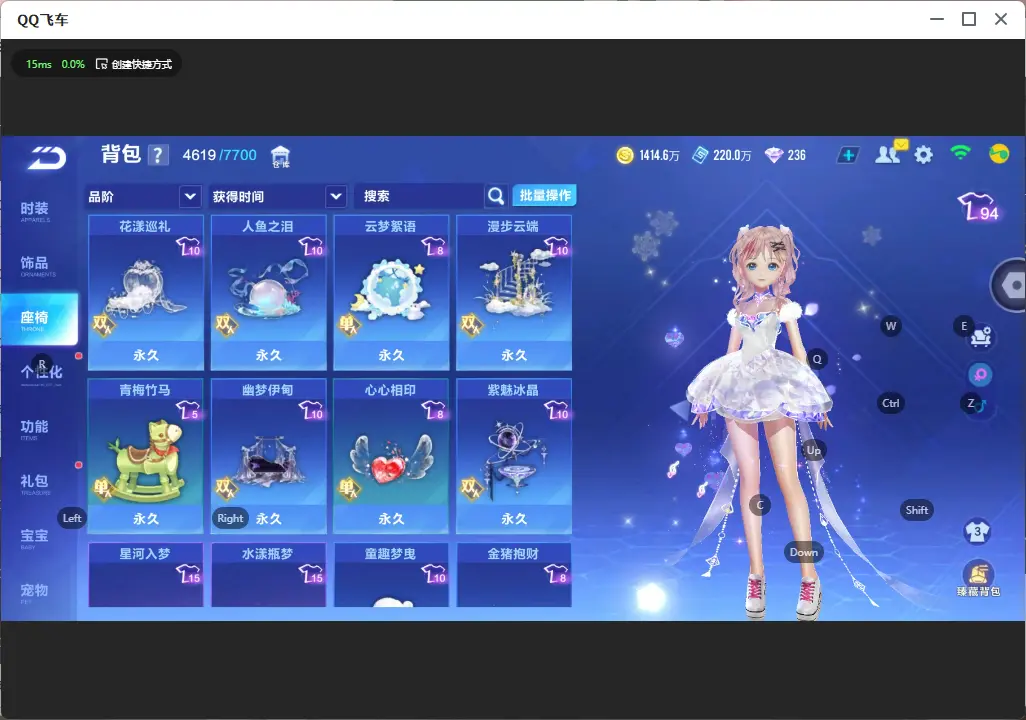
Task: Open the friends icon with mail badge
Action: (x=890, y=153)
